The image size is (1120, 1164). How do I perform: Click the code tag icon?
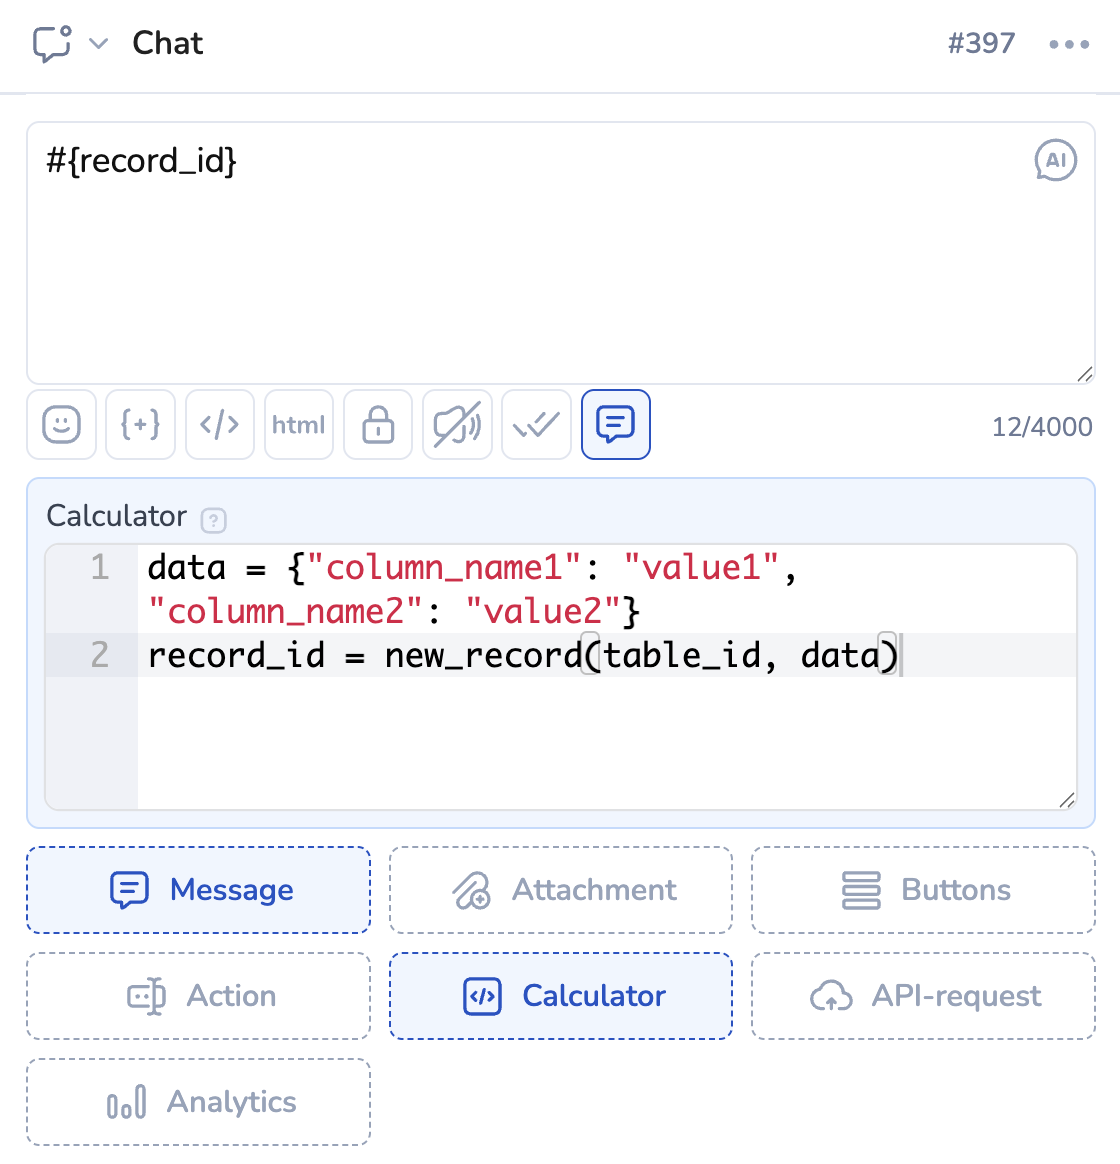click(220, 425)
